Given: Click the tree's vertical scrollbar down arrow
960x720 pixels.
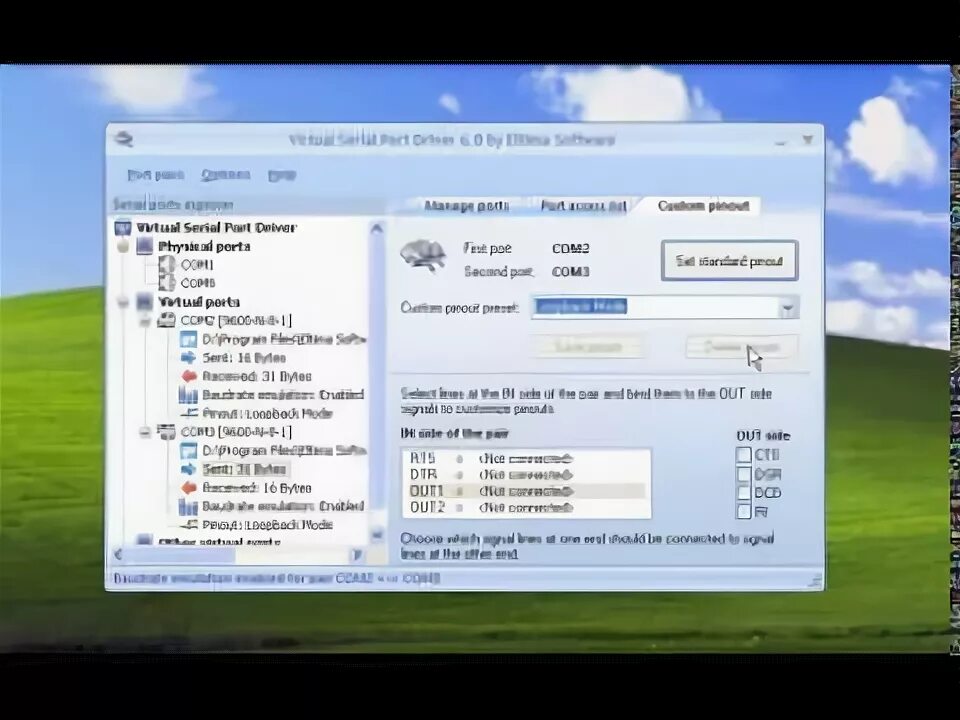Looking at the screenshot, I should [x=377, y=534].
